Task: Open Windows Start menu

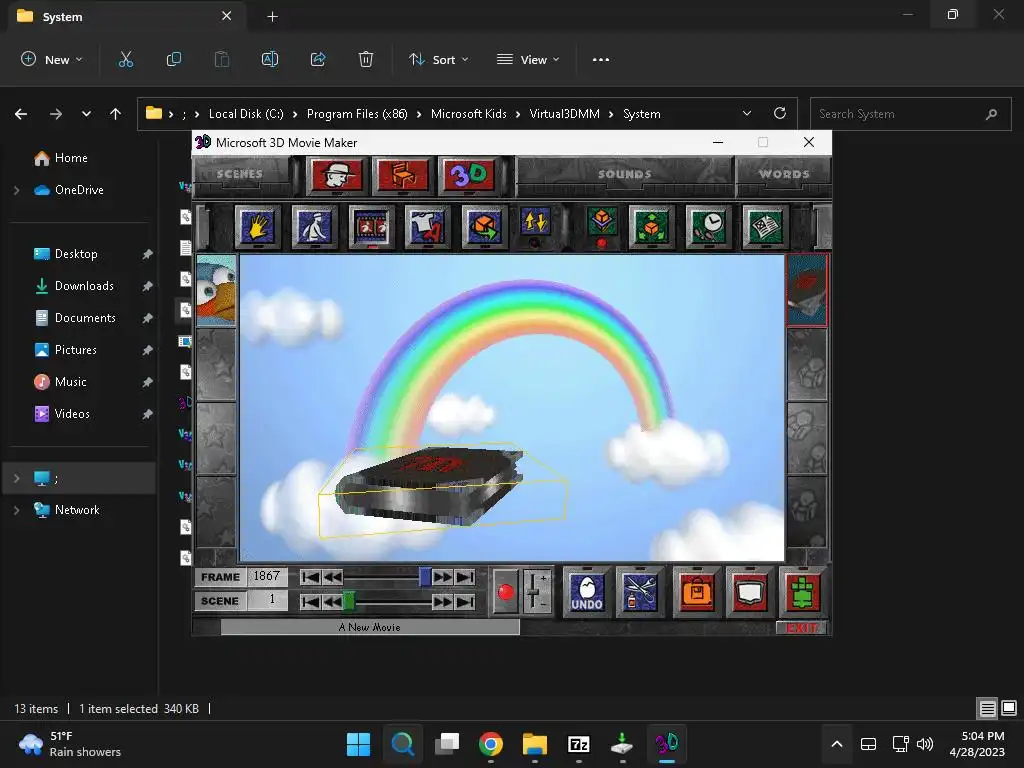Action: point(358,744)
